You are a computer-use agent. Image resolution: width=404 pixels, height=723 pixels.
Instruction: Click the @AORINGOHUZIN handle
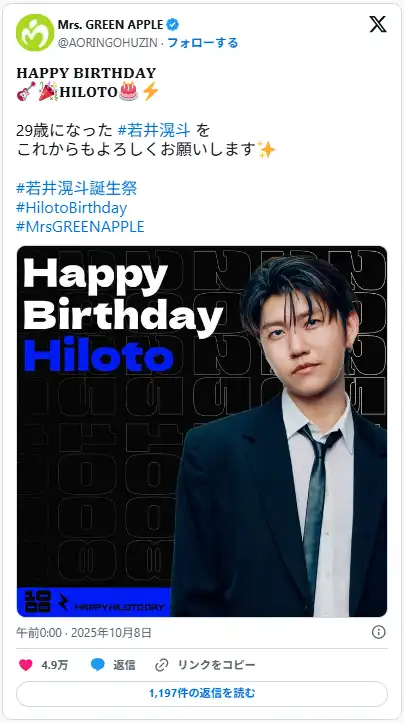pyautogui.click(x=108, y=43)
